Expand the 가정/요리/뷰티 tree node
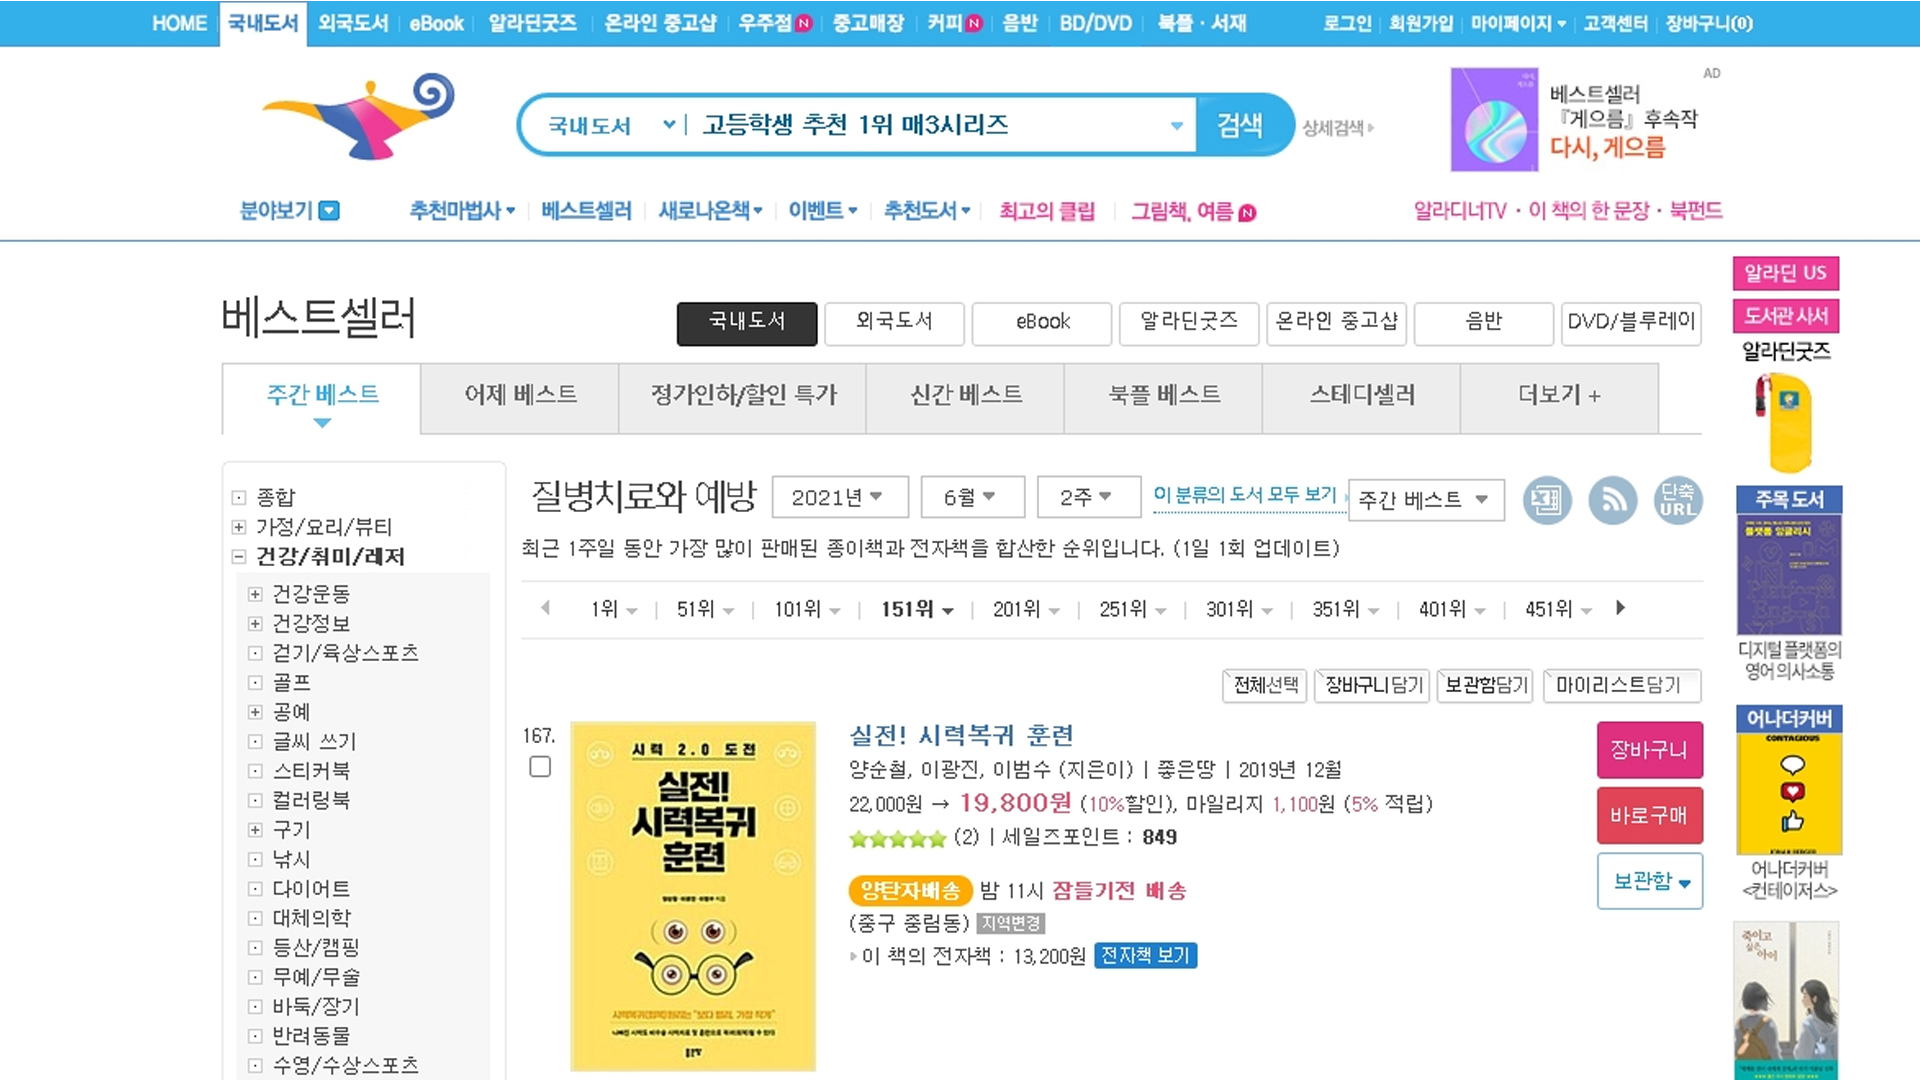Screen dimensions: 1920x1080 pyautogui.click(x=239, y=527)
